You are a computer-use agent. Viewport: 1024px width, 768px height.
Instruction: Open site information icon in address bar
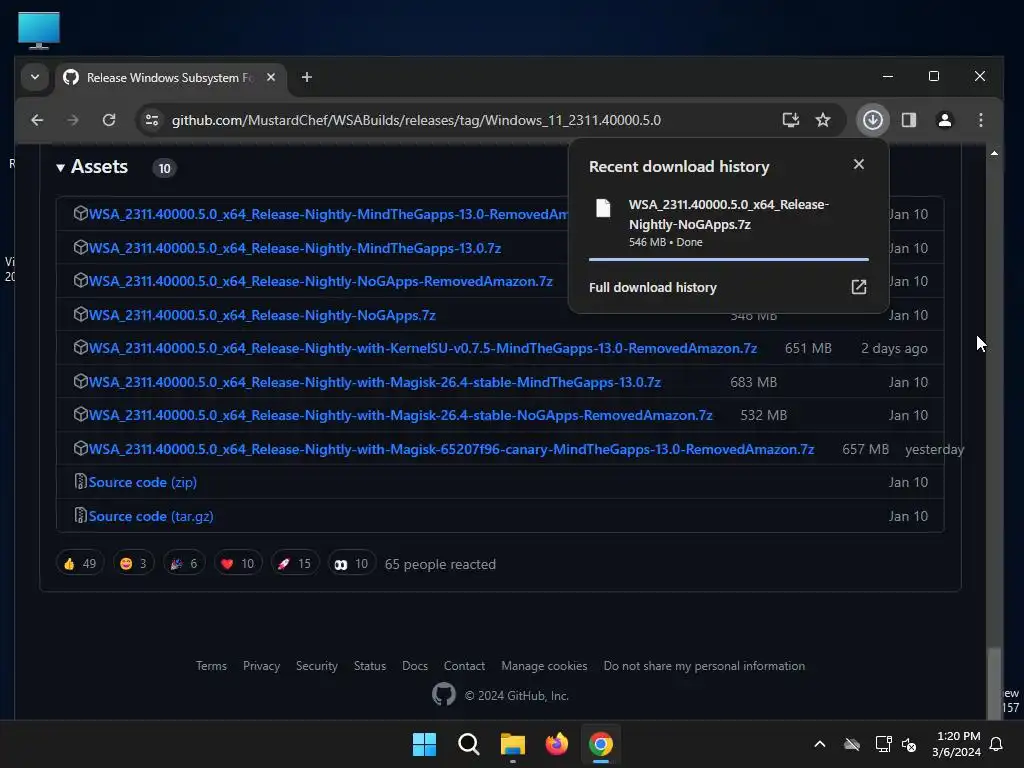coord(152,120)
